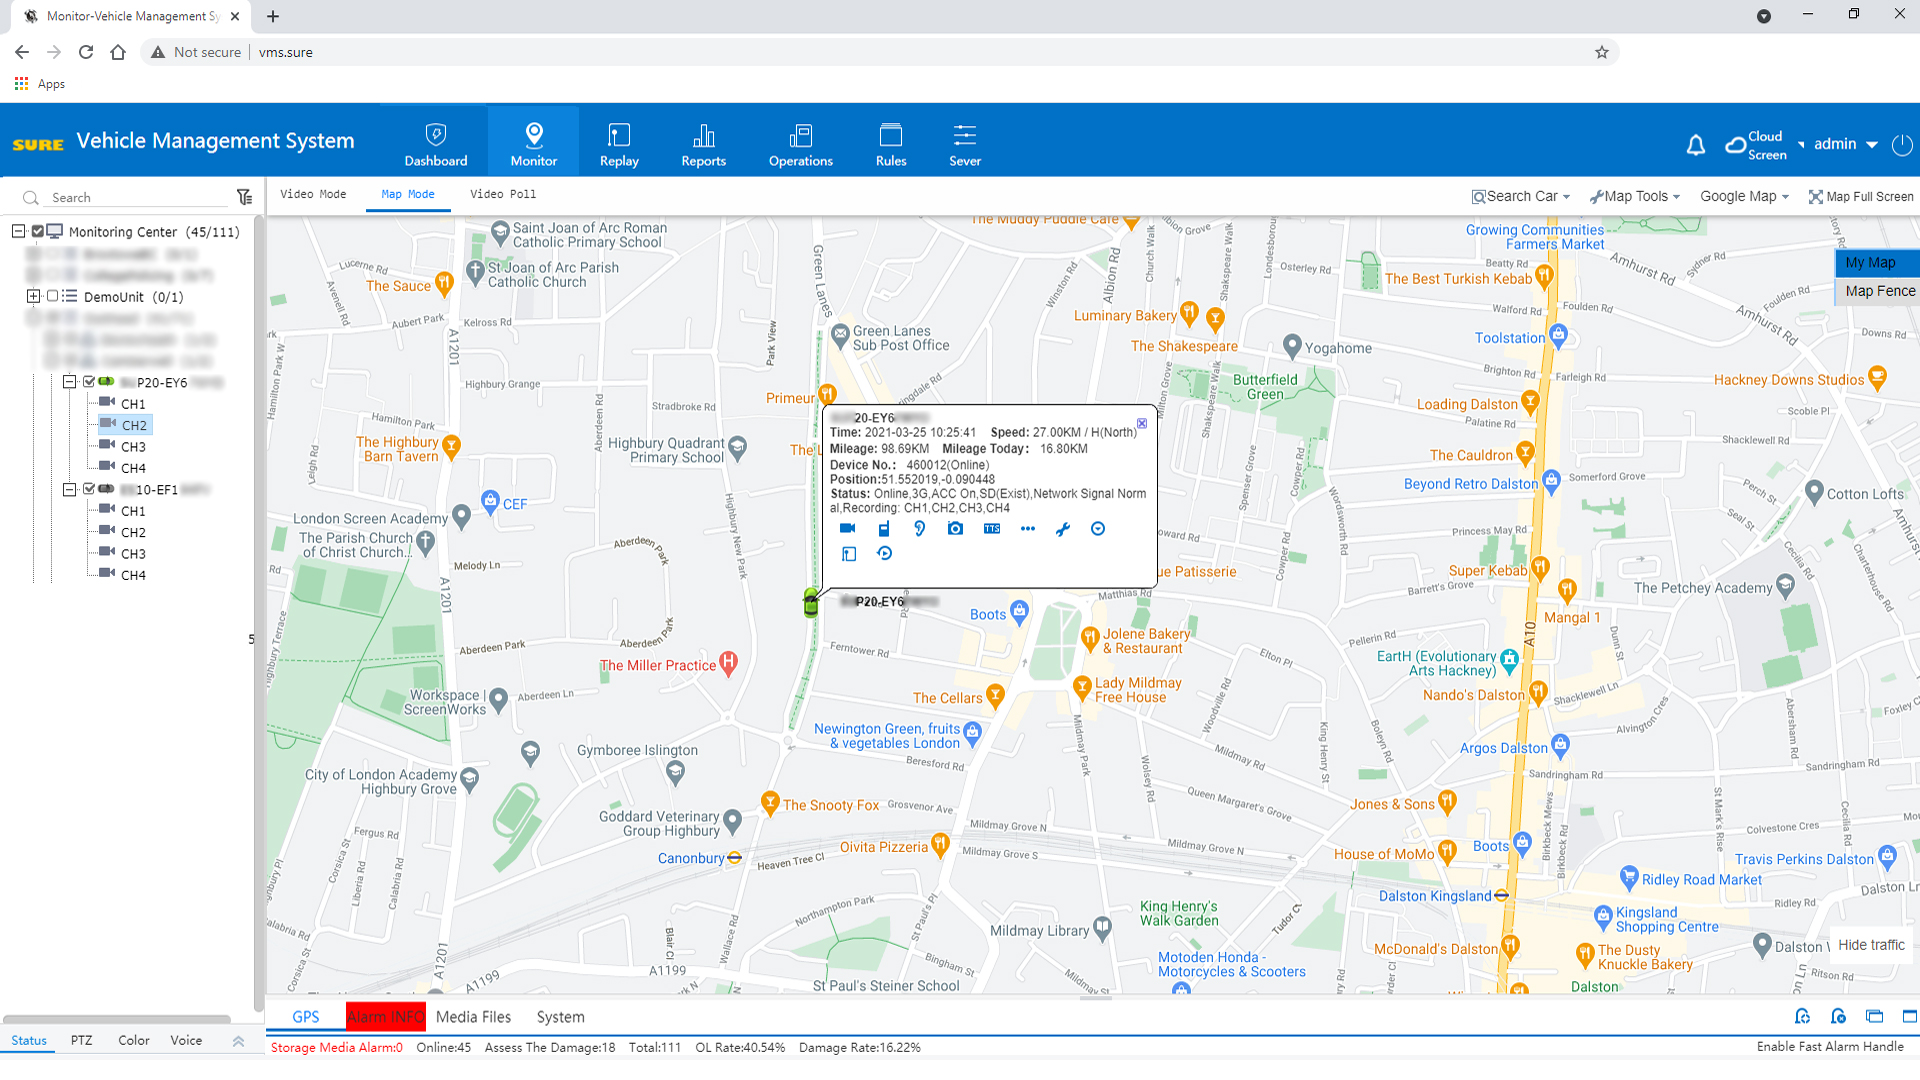Open the Media Files tab
Viewport: 1920px width, 1080px height.
[x=473, y=1017]
